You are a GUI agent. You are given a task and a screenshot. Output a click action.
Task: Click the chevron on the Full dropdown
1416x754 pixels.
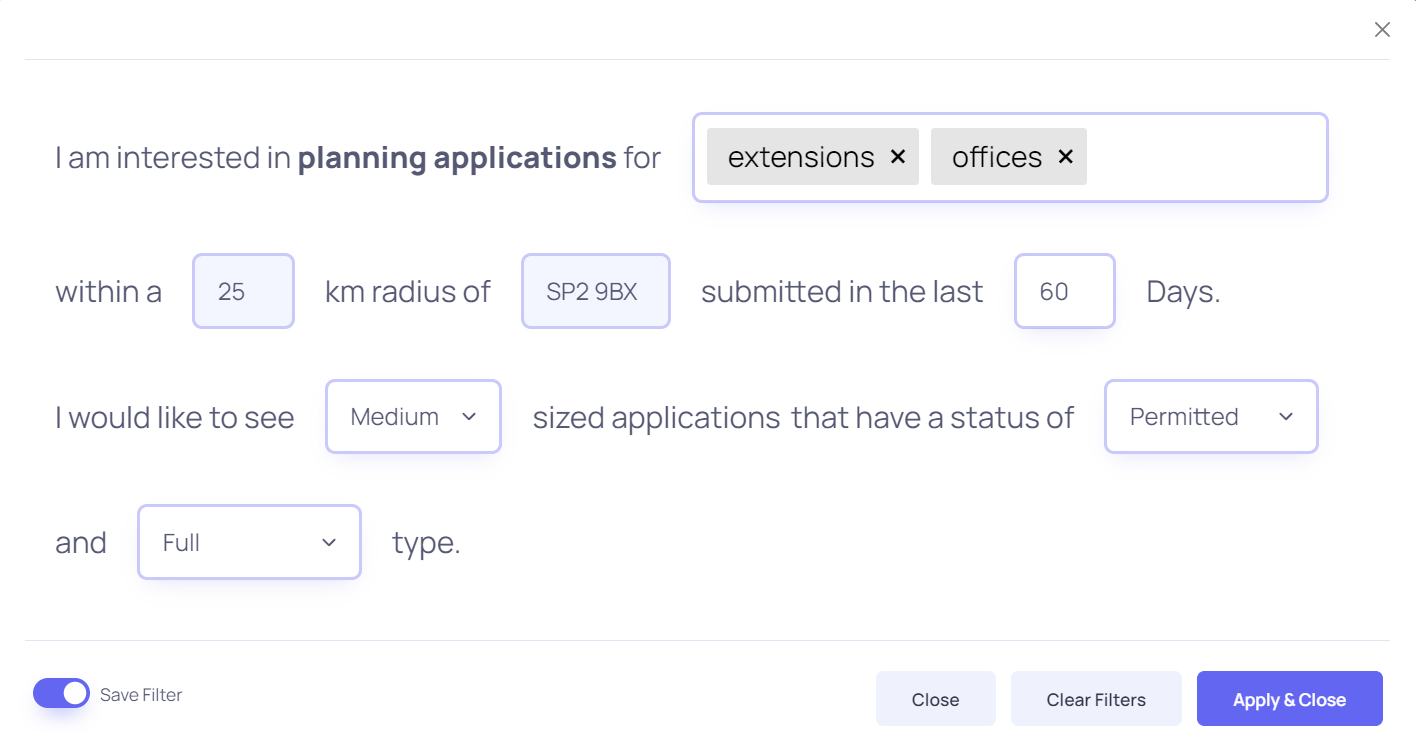329,543
